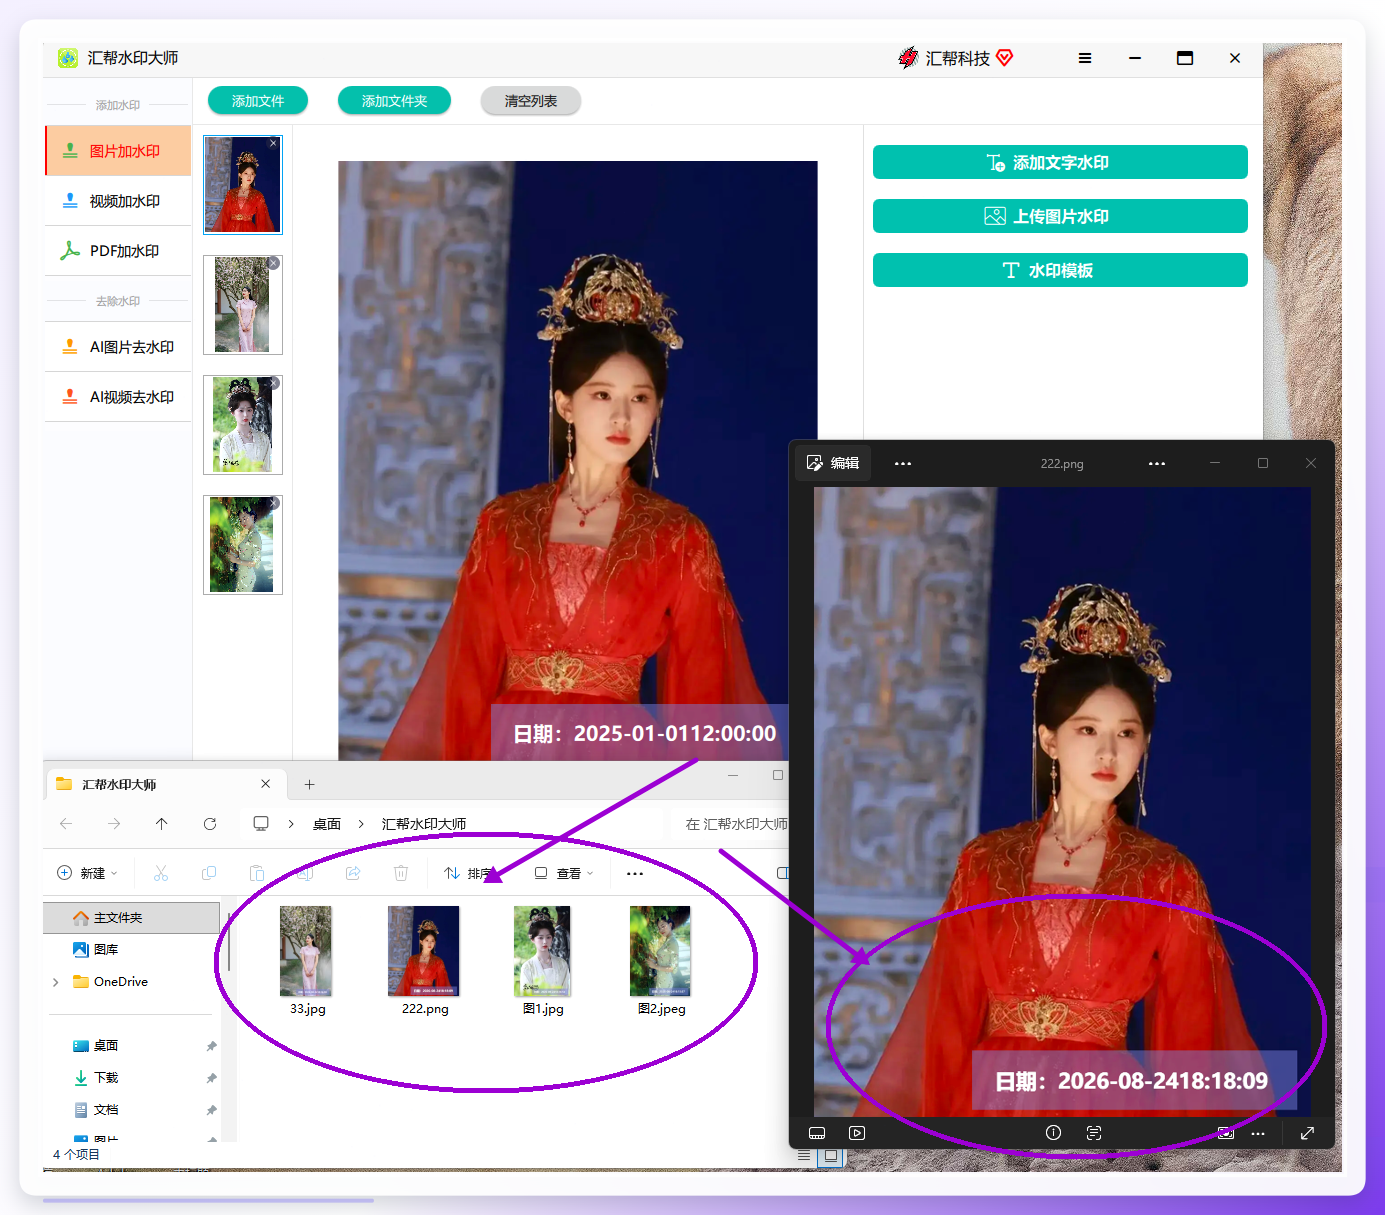This screenshot has width=1385, height=1215.
Task: Open 水印模板 templates
Action: pyautogui.click(x=1060, y=270)
